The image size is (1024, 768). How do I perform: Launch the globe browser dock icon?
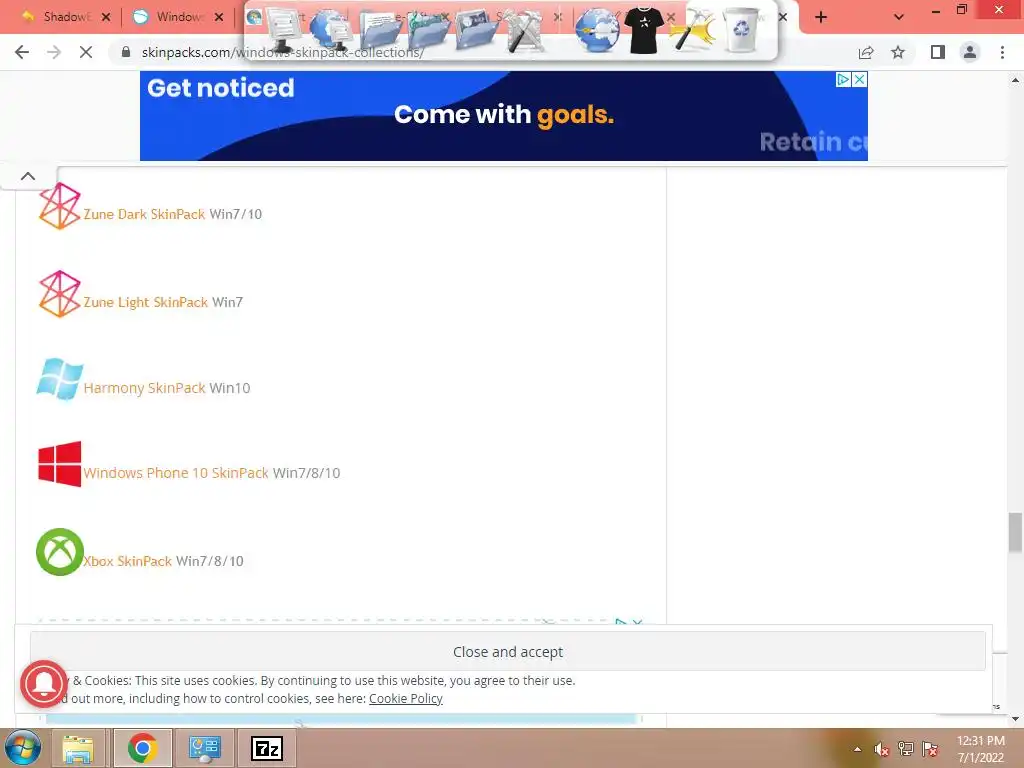point(597,30)
